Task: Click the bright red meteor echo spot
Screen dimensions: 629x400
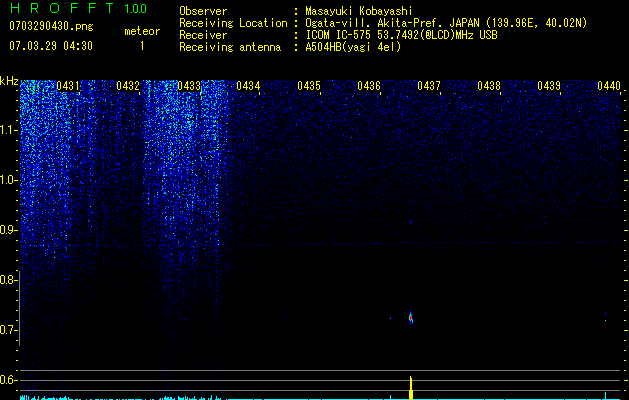Action: coord(410,318)
